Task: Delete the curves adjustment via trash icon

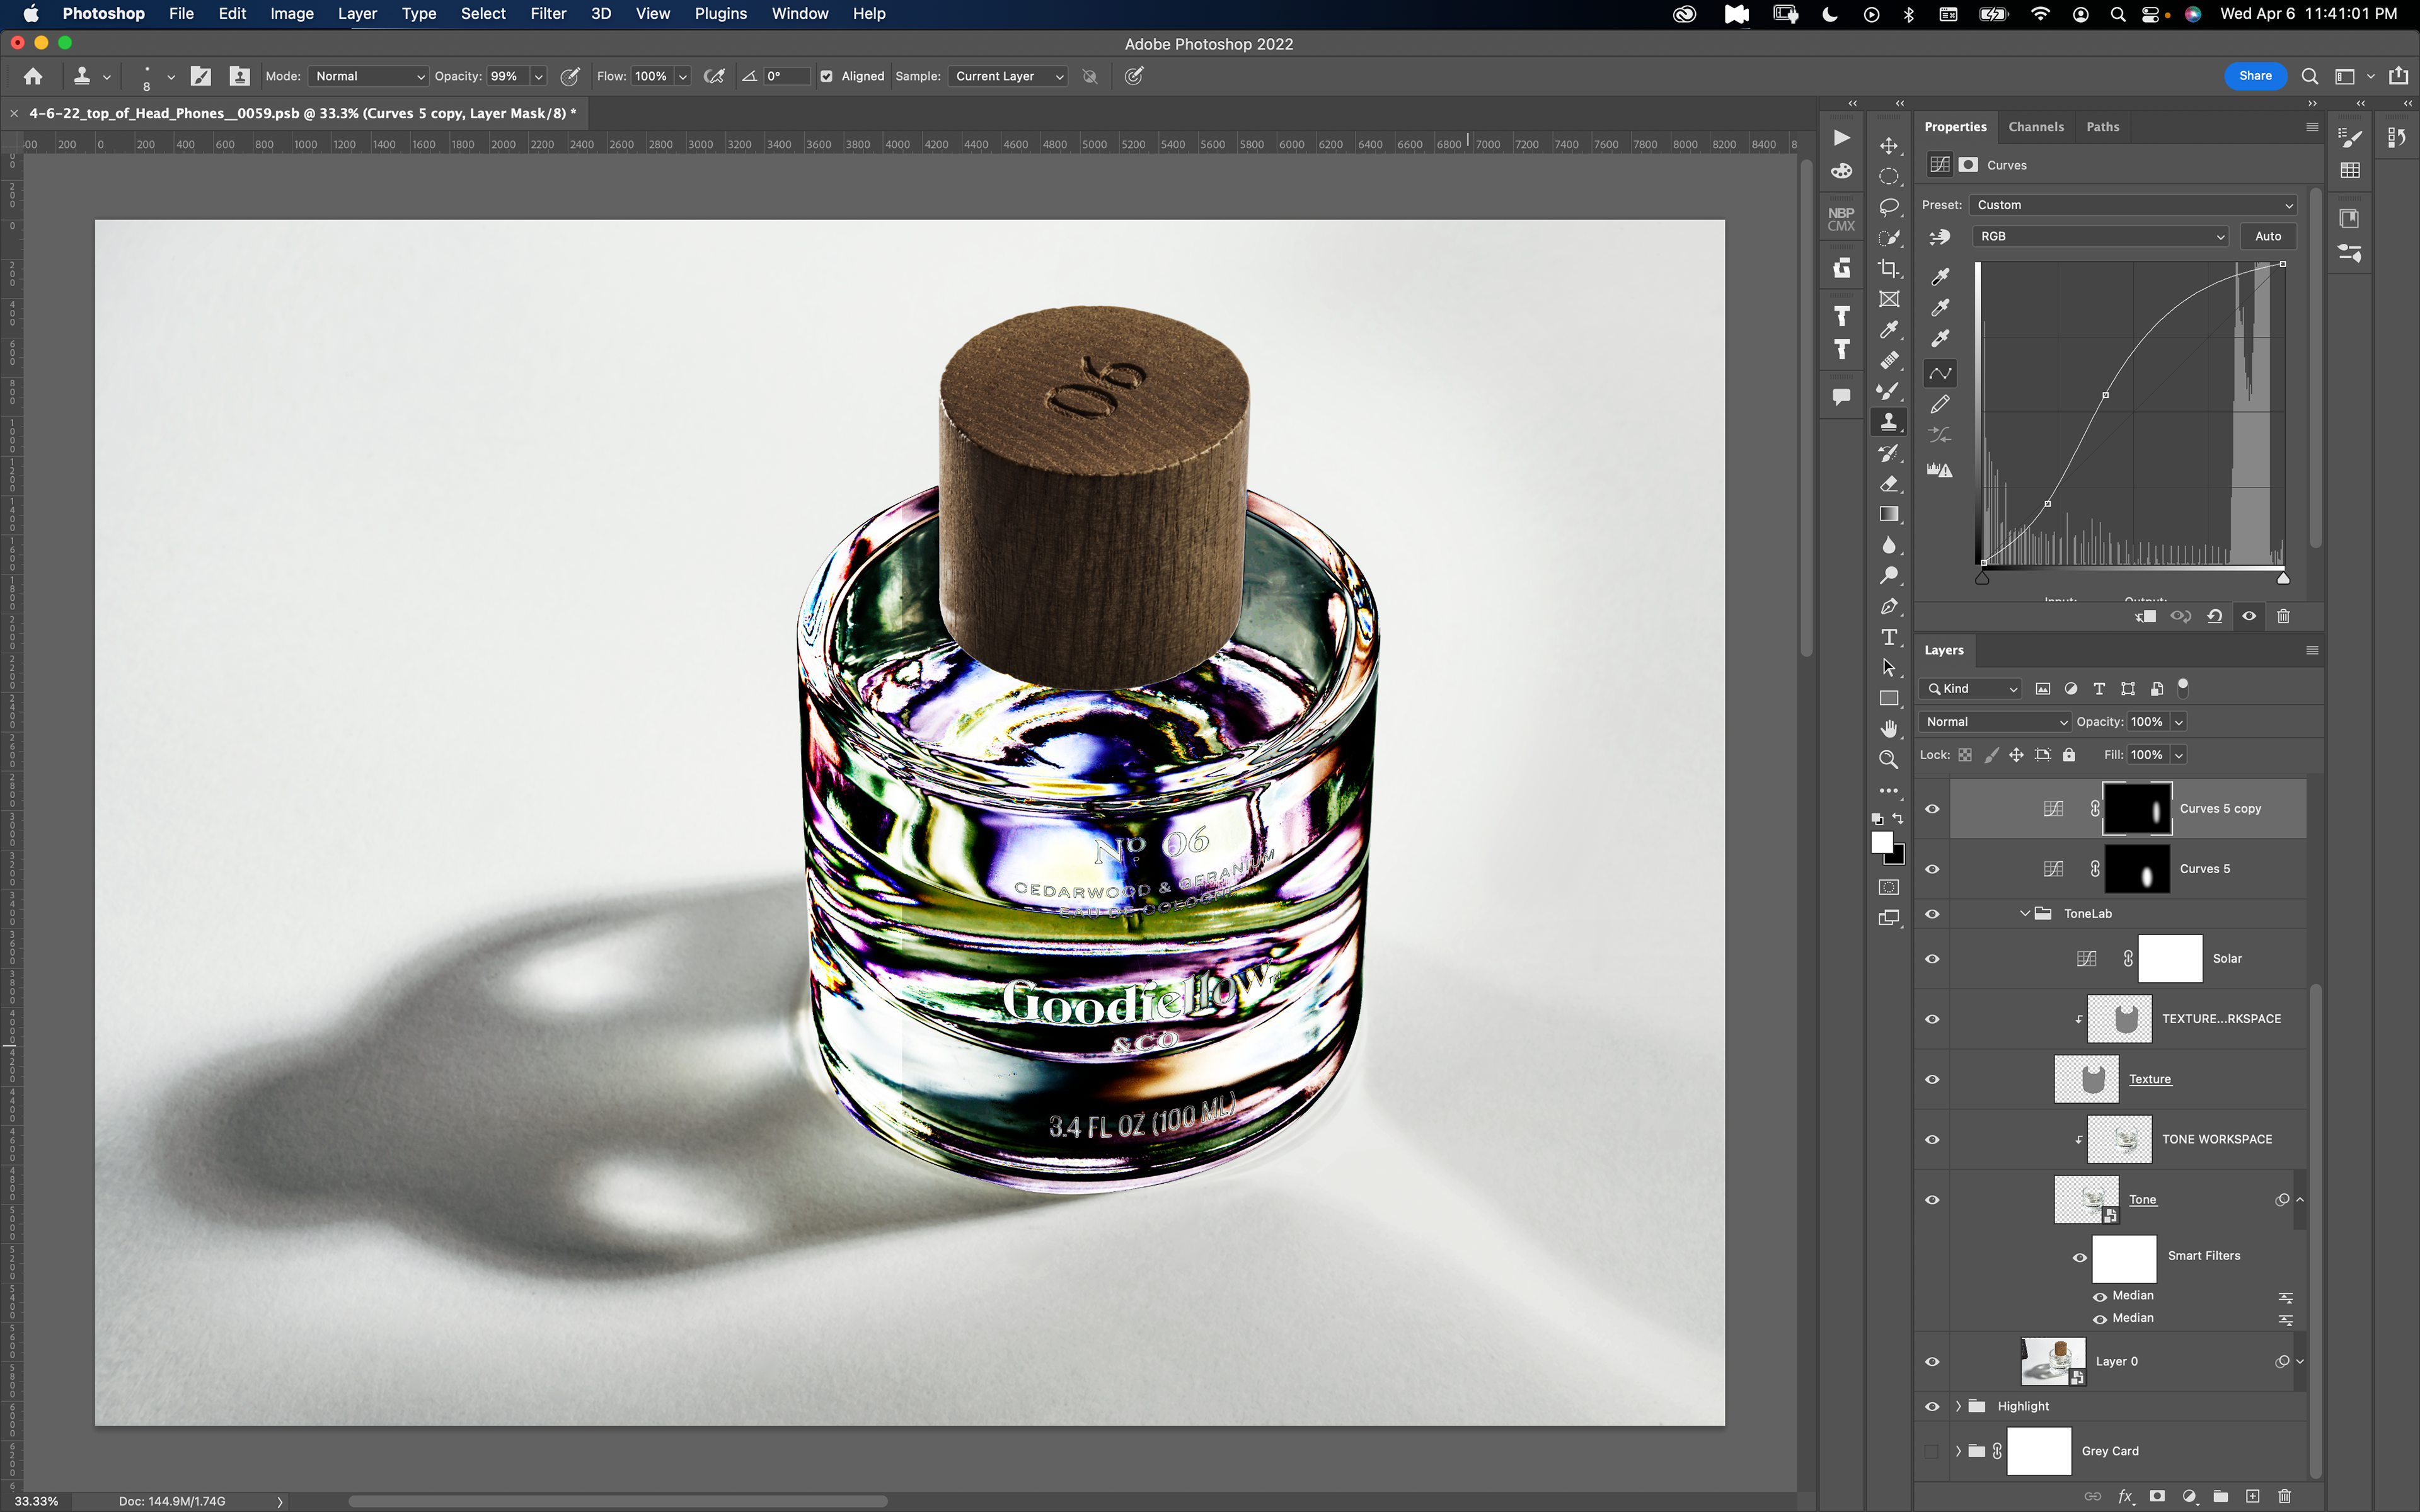Action: pos(2283,616)
